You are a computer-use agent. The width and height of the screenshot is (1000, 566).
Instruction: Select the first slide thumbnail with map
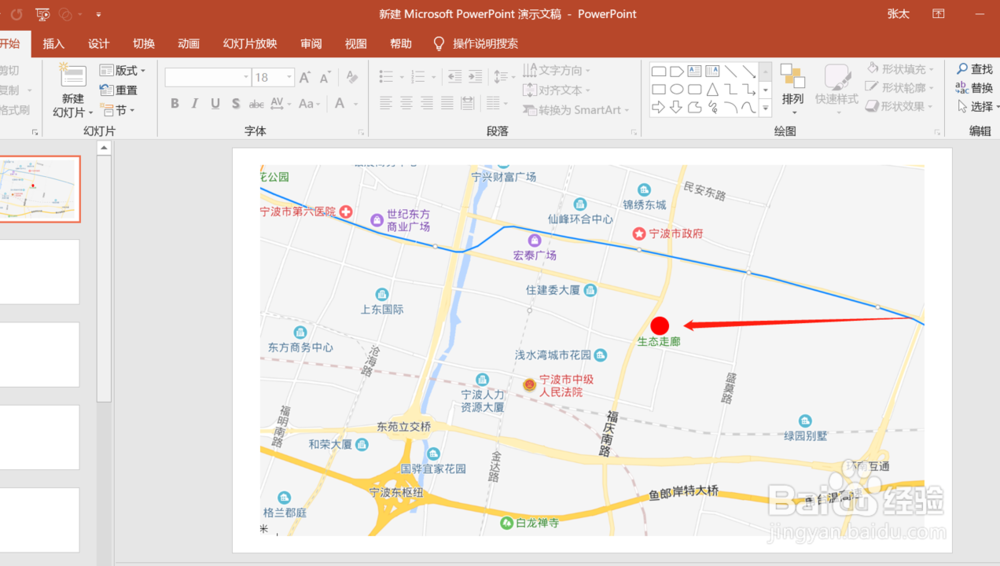pos(40,189)
